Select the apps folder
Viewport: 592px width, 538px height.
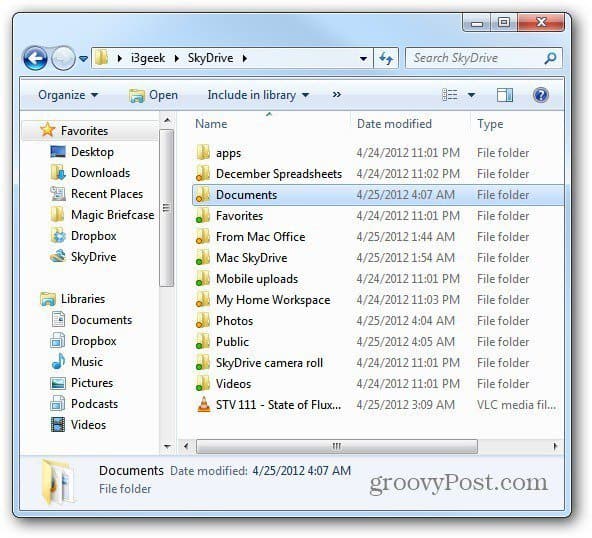378,153
